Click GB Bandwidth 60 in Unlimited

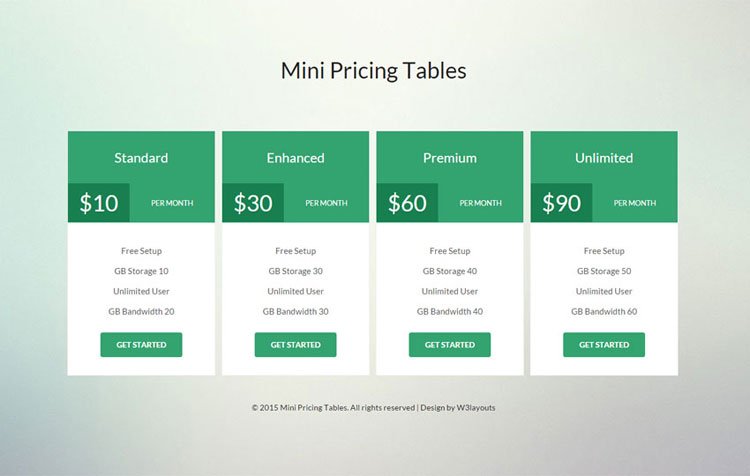tap(604, 311)
